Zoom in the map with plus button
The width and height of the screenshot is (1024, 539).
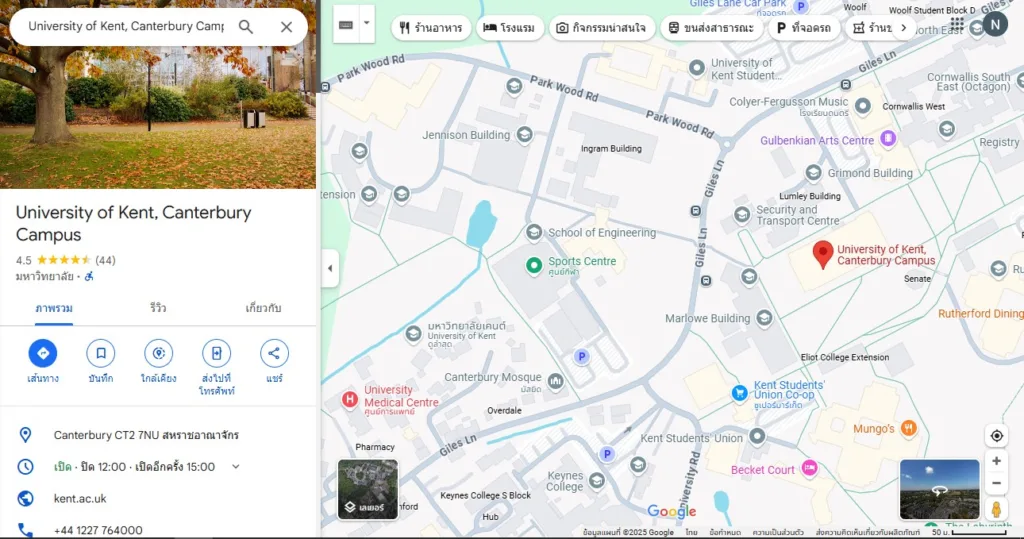click(x=996, y=461)
